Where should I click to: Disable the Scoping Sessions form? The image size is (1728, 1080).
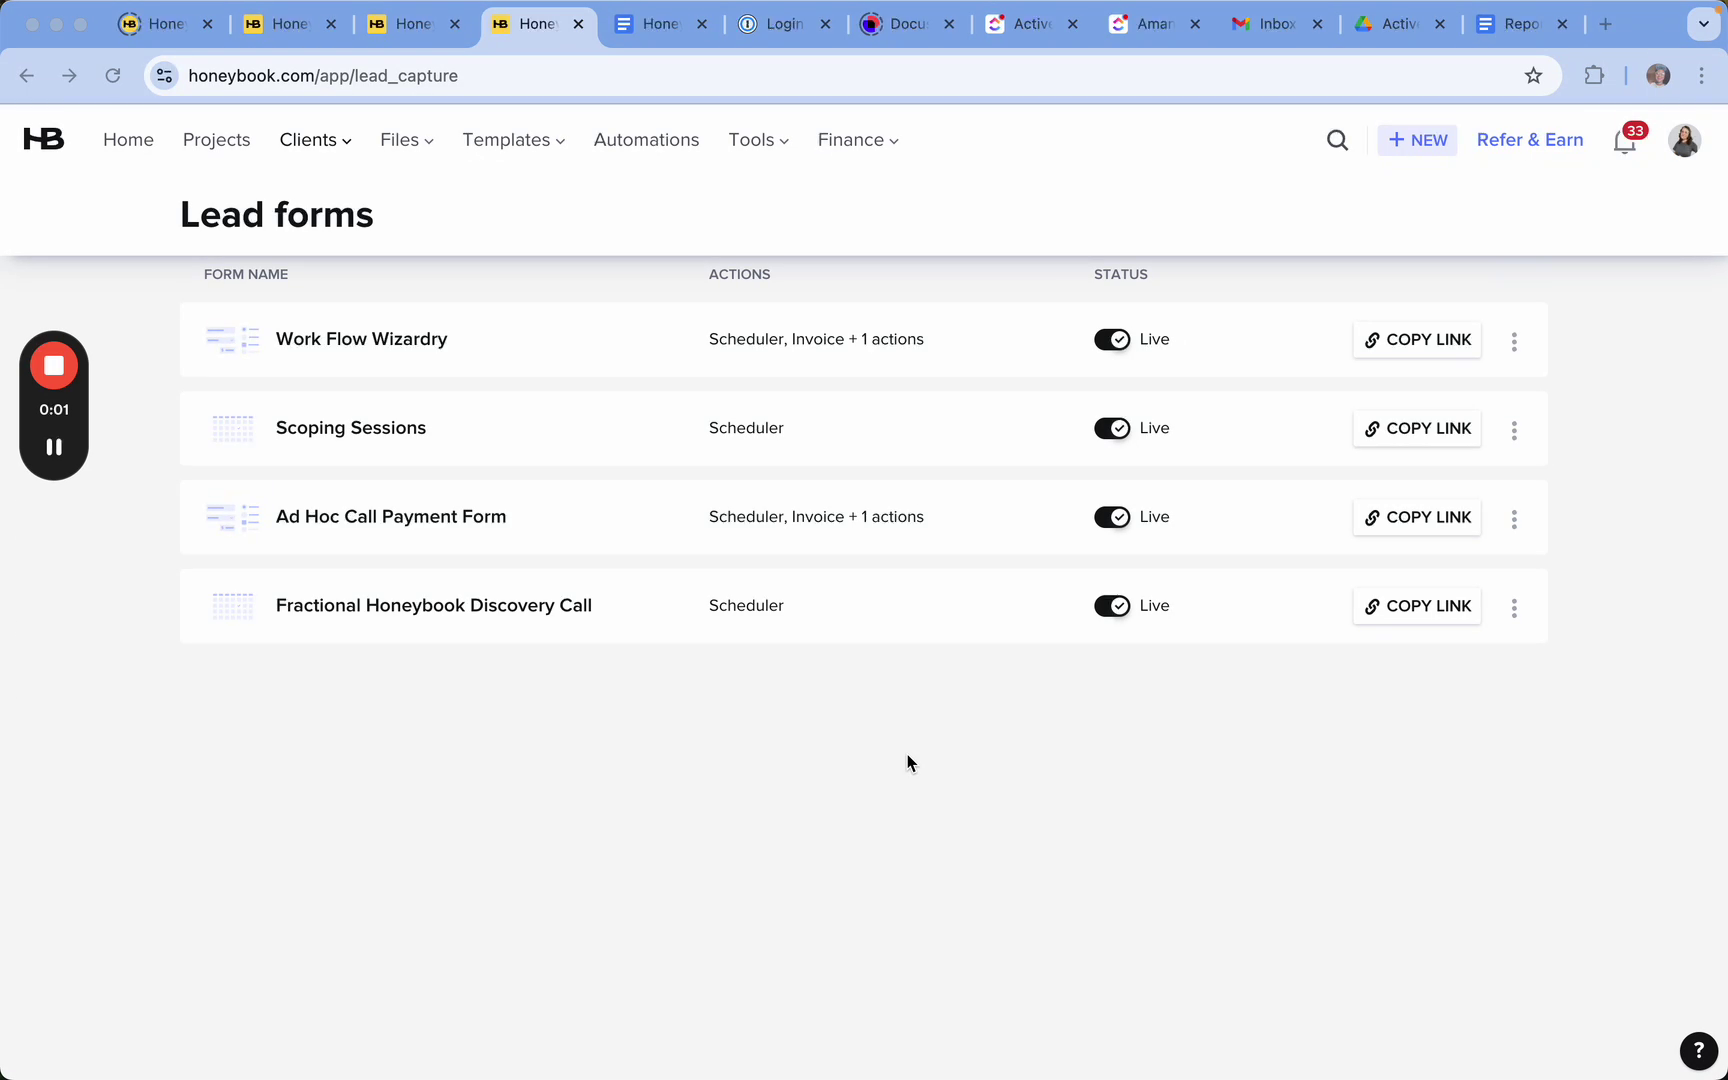[1112, 429]
